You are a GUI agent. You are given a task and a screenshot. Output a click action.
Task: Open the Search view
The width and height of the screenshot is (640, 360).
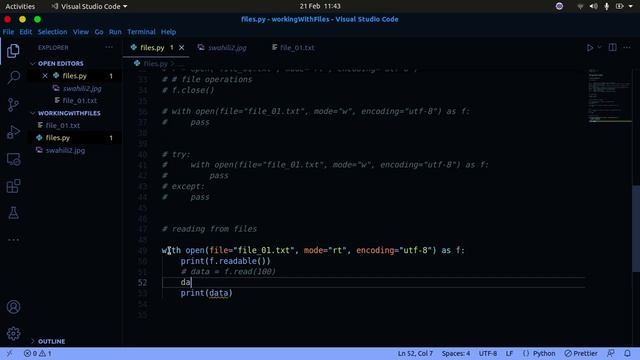(13, 77)
